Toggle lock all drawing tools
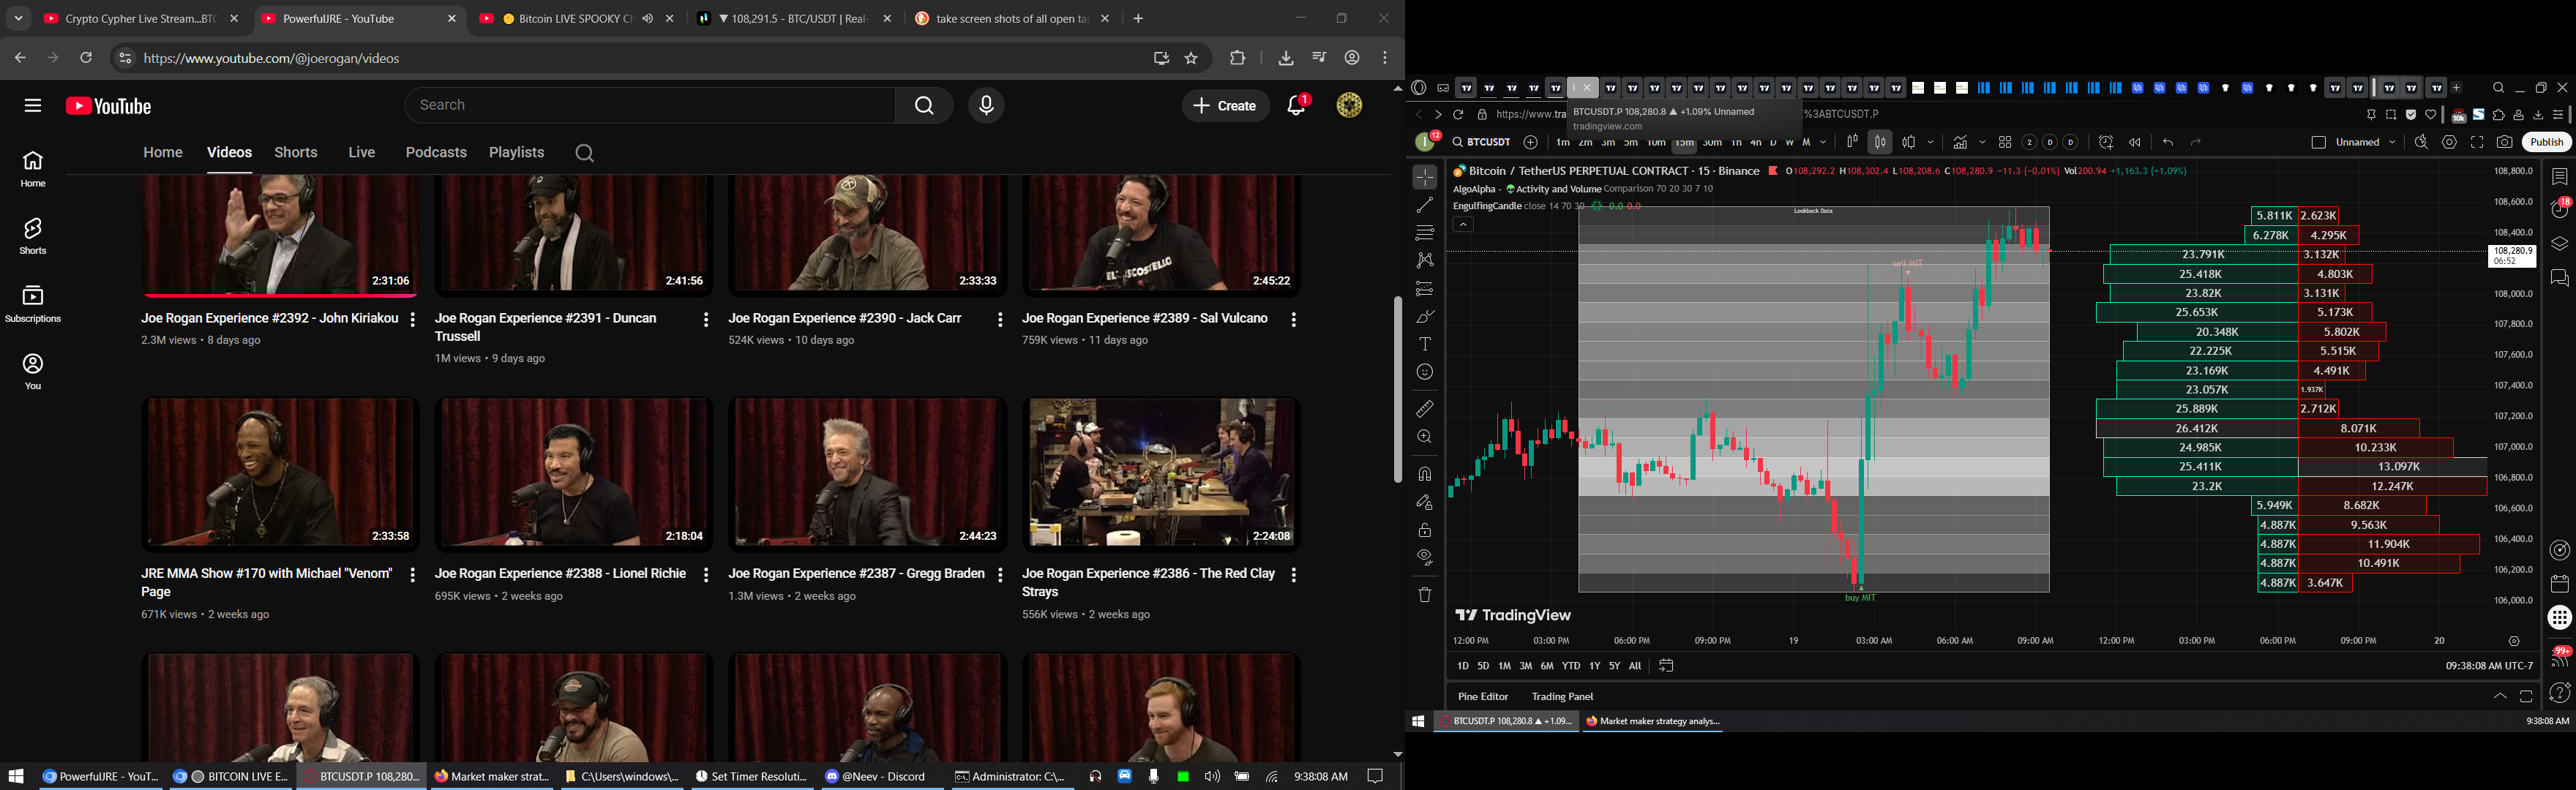The width and height of the screenshot is (2576, 790). 1425,530
